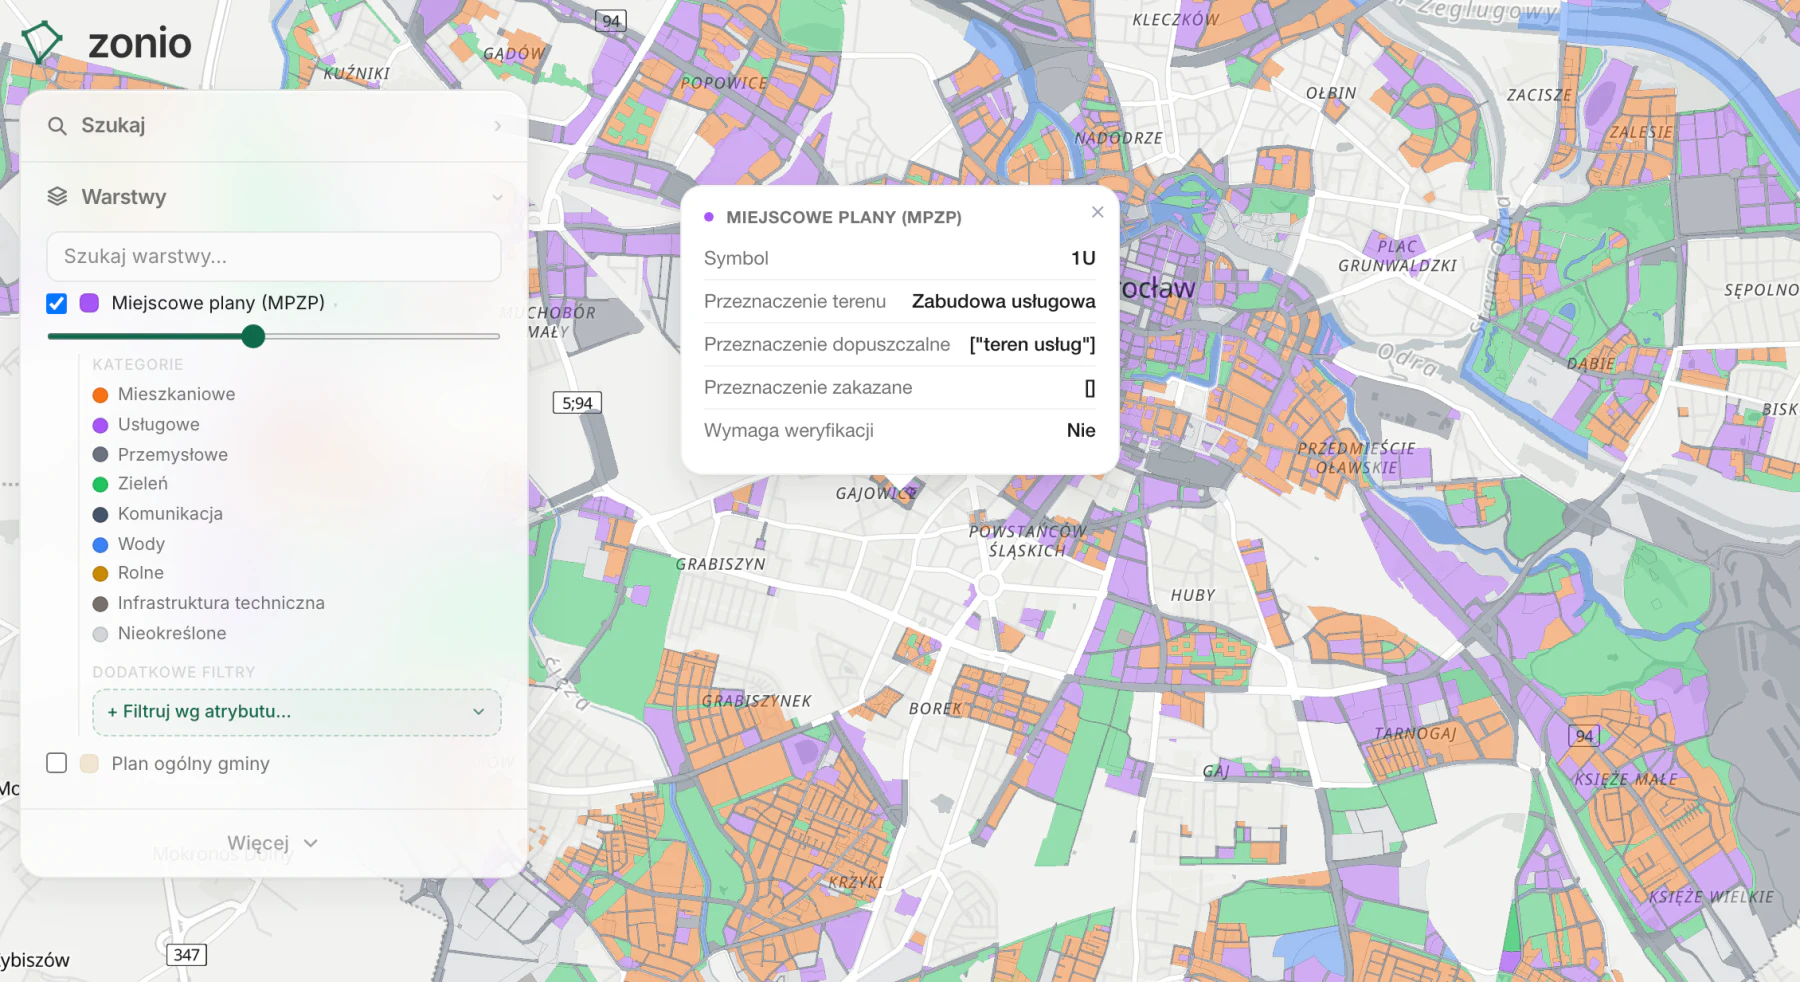
Task: Click the purple Usługowe category dot
Action: point(100,425)
